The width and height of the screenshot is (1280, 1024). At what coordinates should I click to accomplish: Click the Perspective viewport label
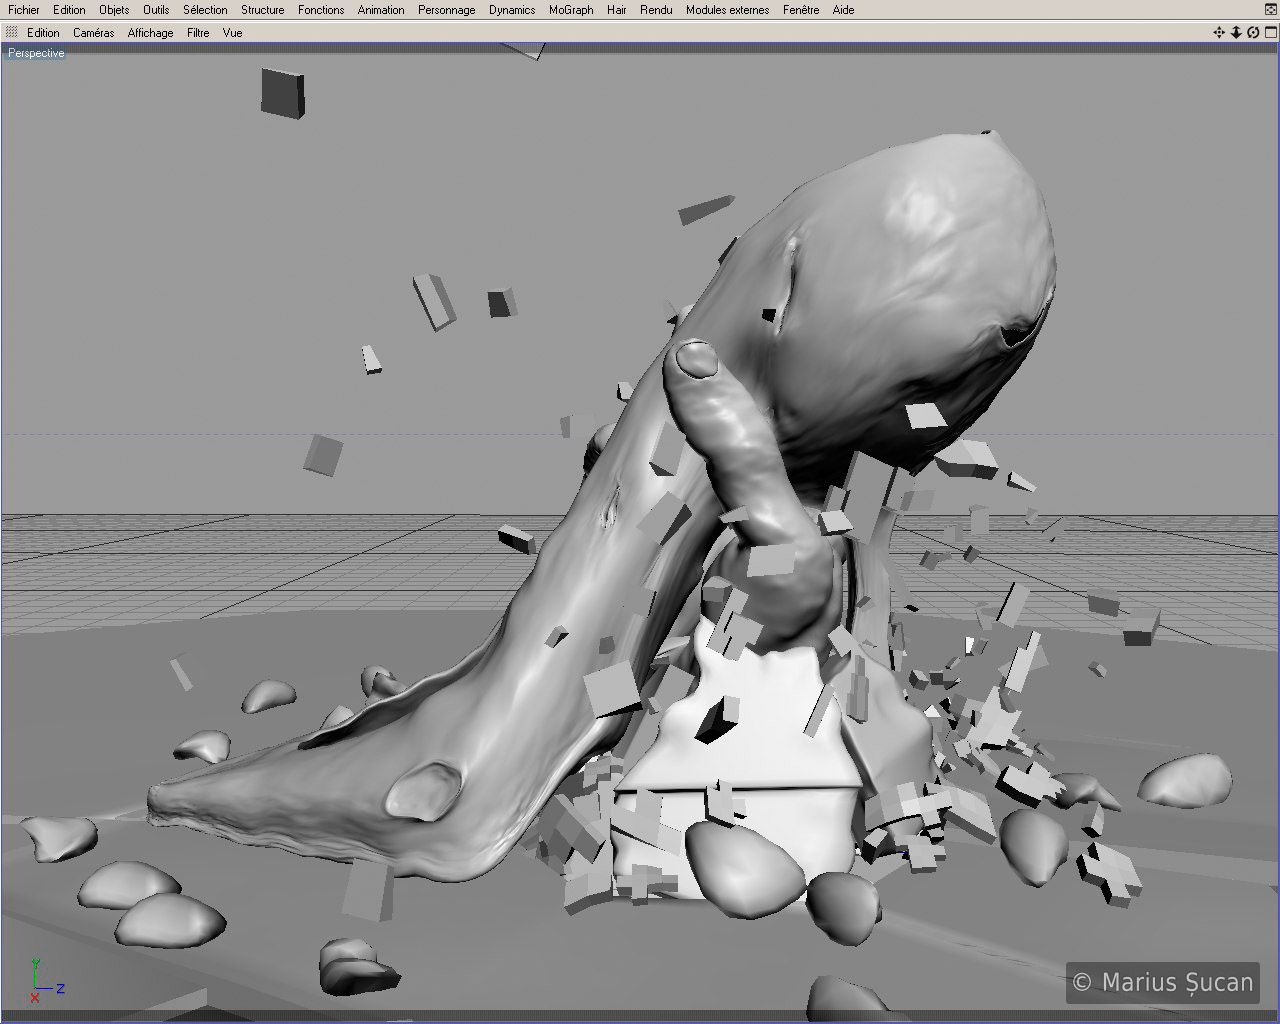coord(36,53)
